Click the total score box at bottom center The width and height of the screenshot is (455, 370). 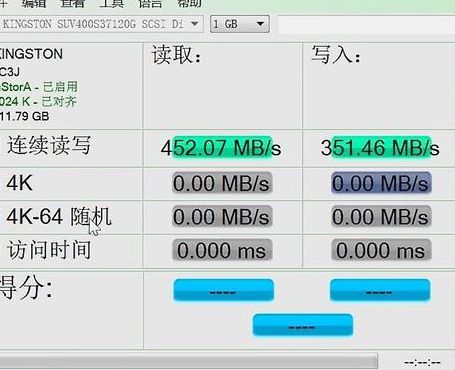[303, 325]
